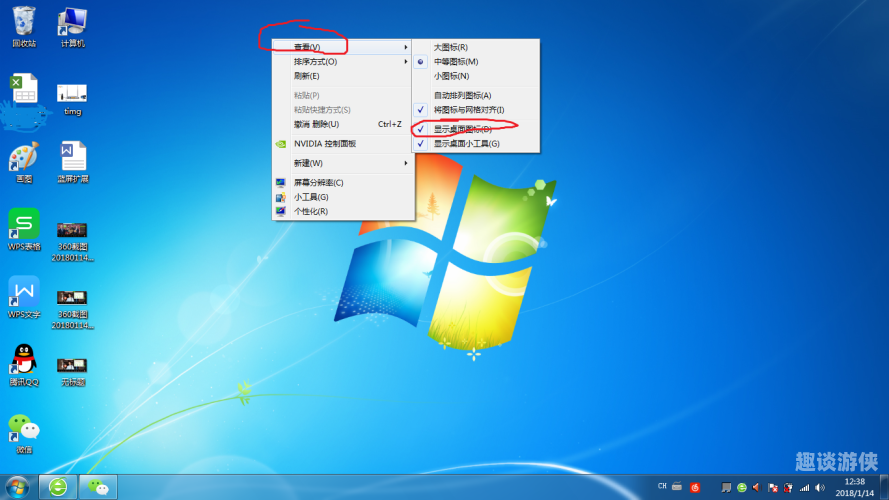Uncheck 显示桌面图标(D) option

[476, 129]
